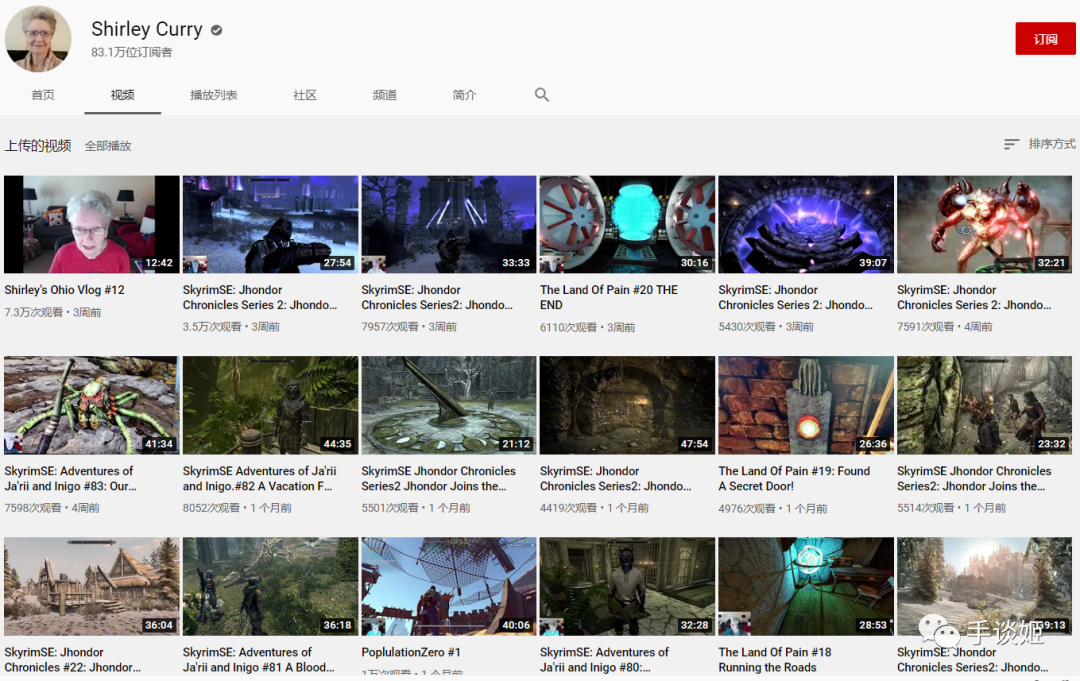Click the 7.3万次观看 view count text
This screenshot has height=681, width=1080.
[33, 313]
